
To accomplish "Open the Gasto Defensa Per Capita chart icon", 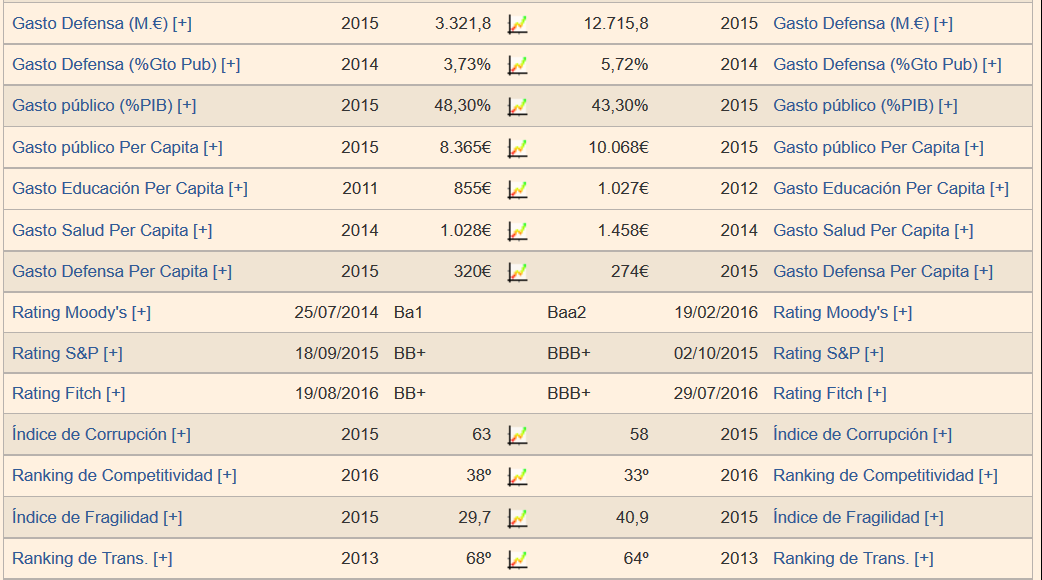I will [517, 272].
